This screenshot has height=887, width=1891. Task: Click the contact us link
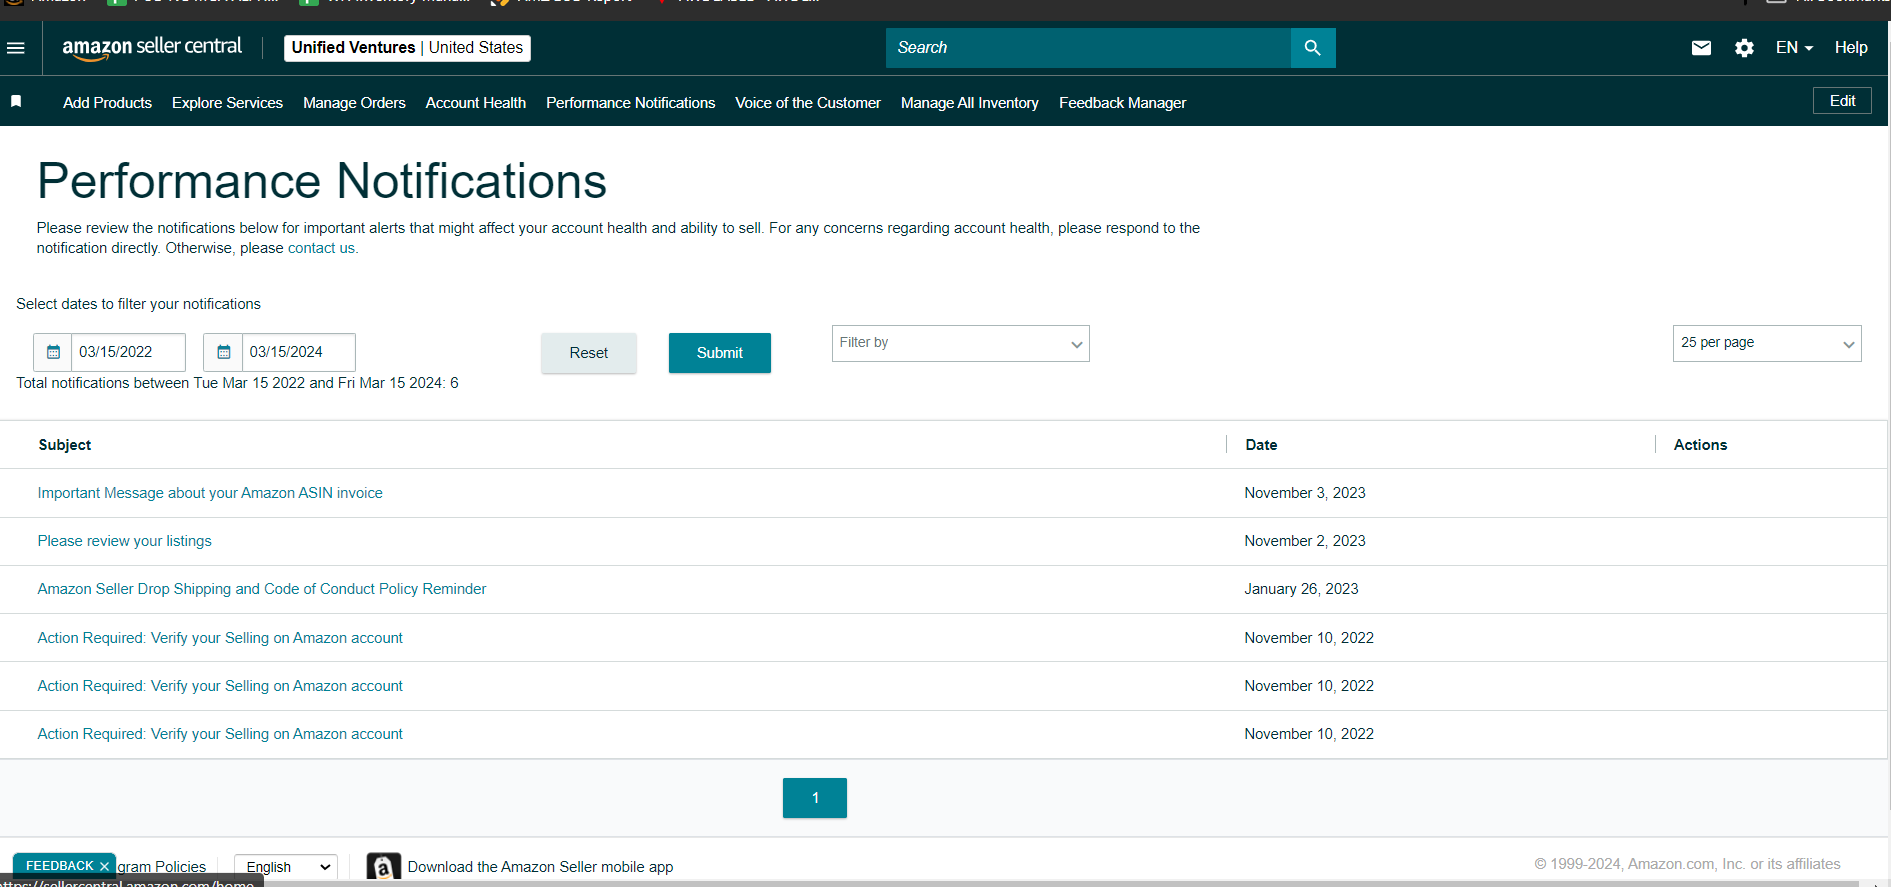click(x=321, y=248)
